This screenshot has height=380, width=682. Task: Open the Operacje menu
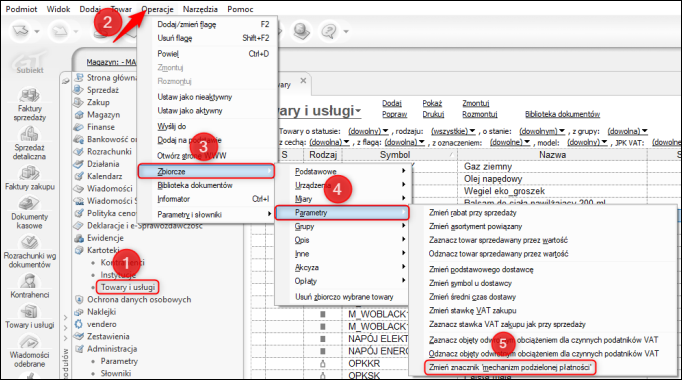pyautogui.click(x=157, y=9)
